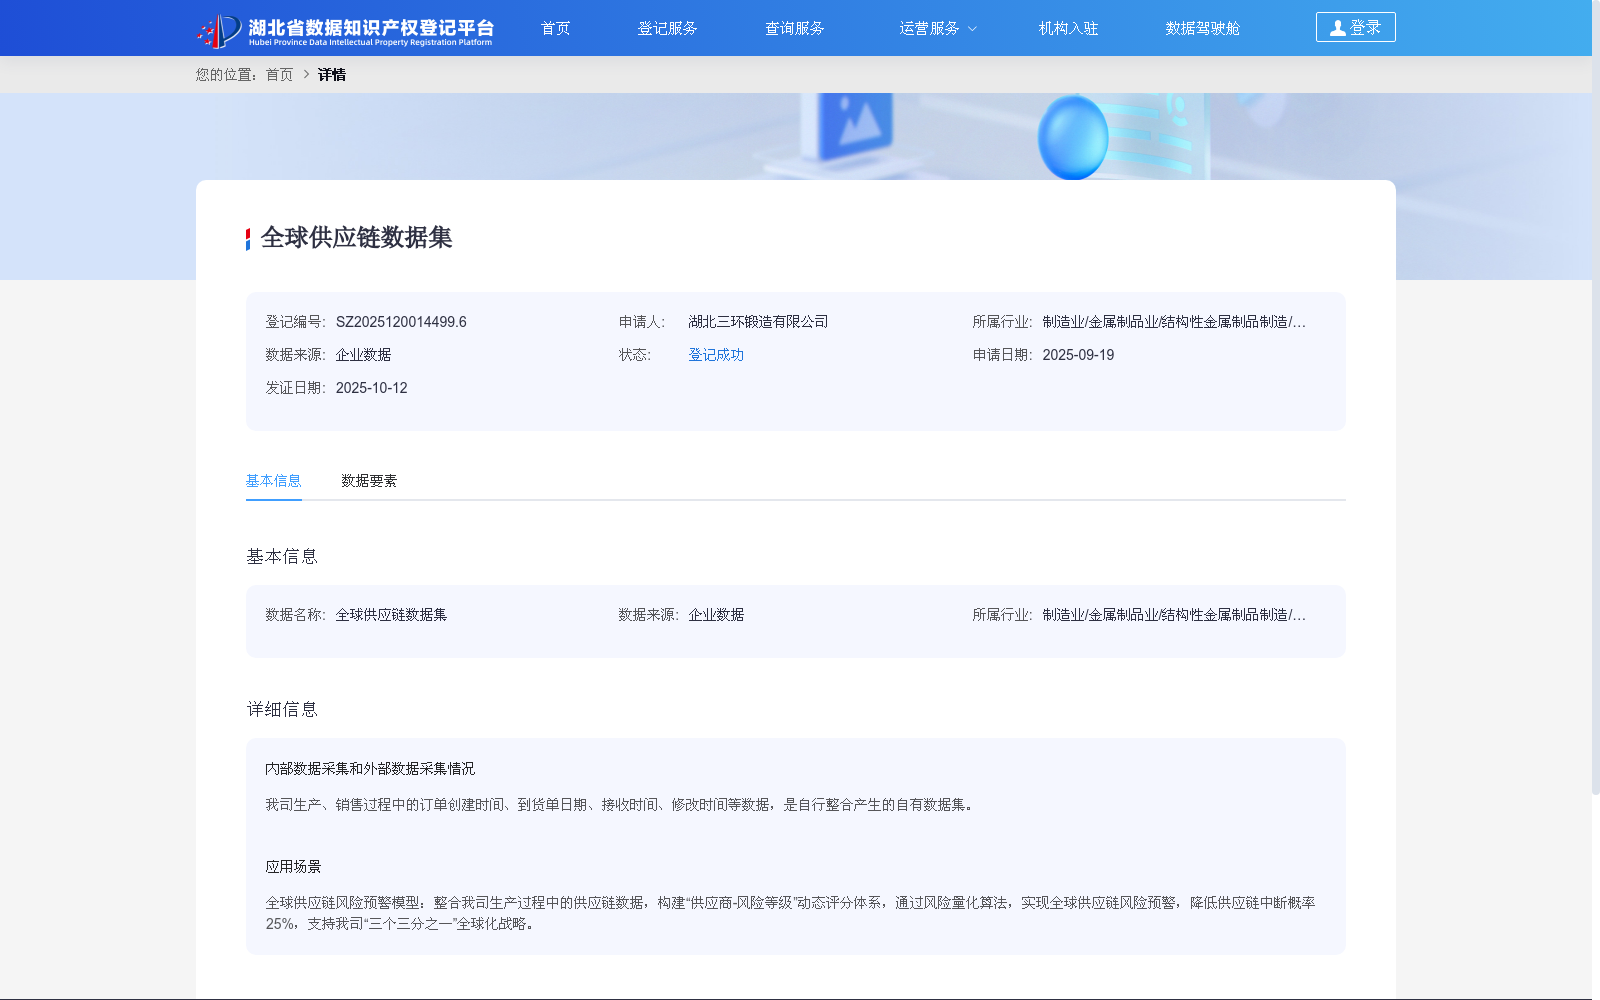Click applicant 湖北三环锻造有限公司
Viewport: 1600px width, 1000px height.
click(x=758, y=322)
